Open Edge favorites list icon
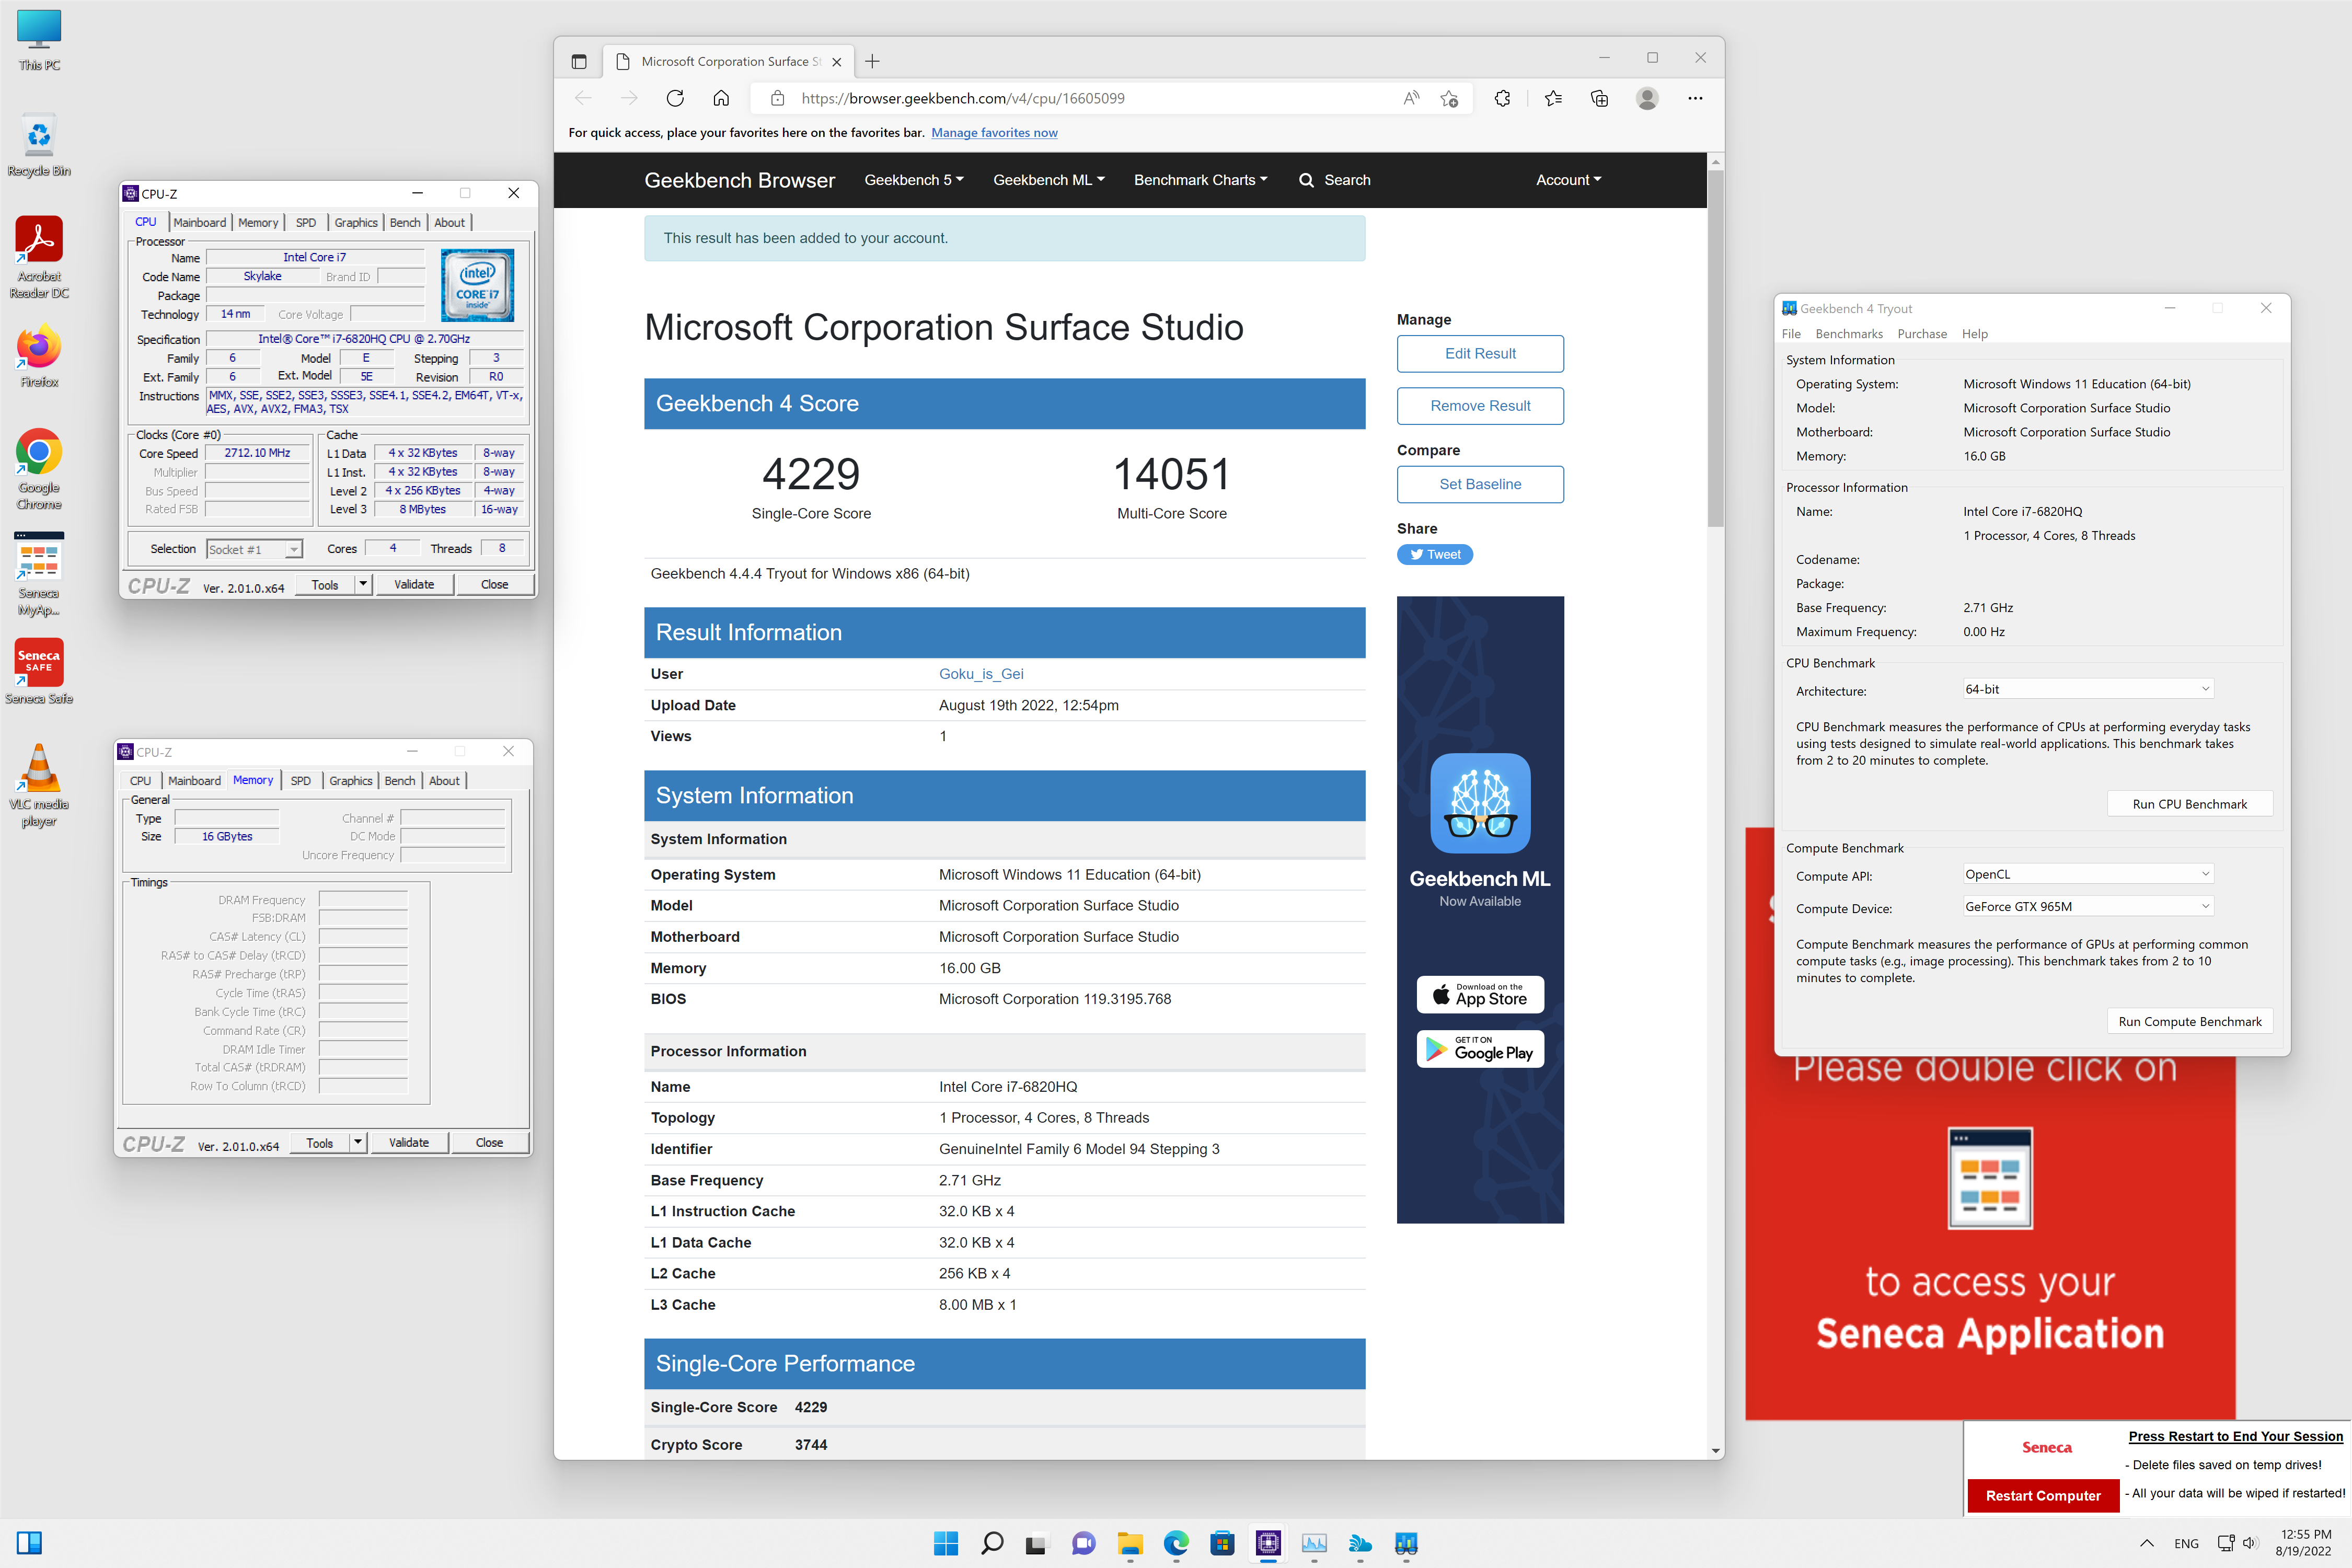The image size is (2352, 1568). coord(1553,98)
